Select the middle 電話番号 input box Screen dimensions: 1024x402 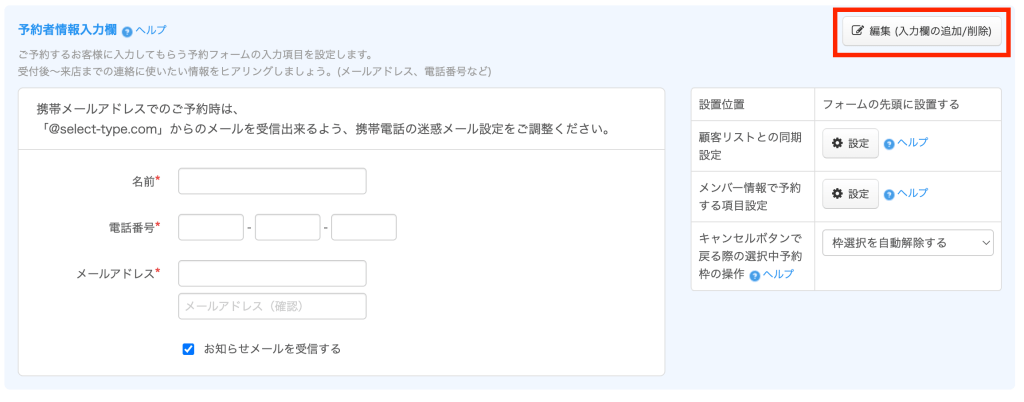pyautogui.click(x=287, y=228)
